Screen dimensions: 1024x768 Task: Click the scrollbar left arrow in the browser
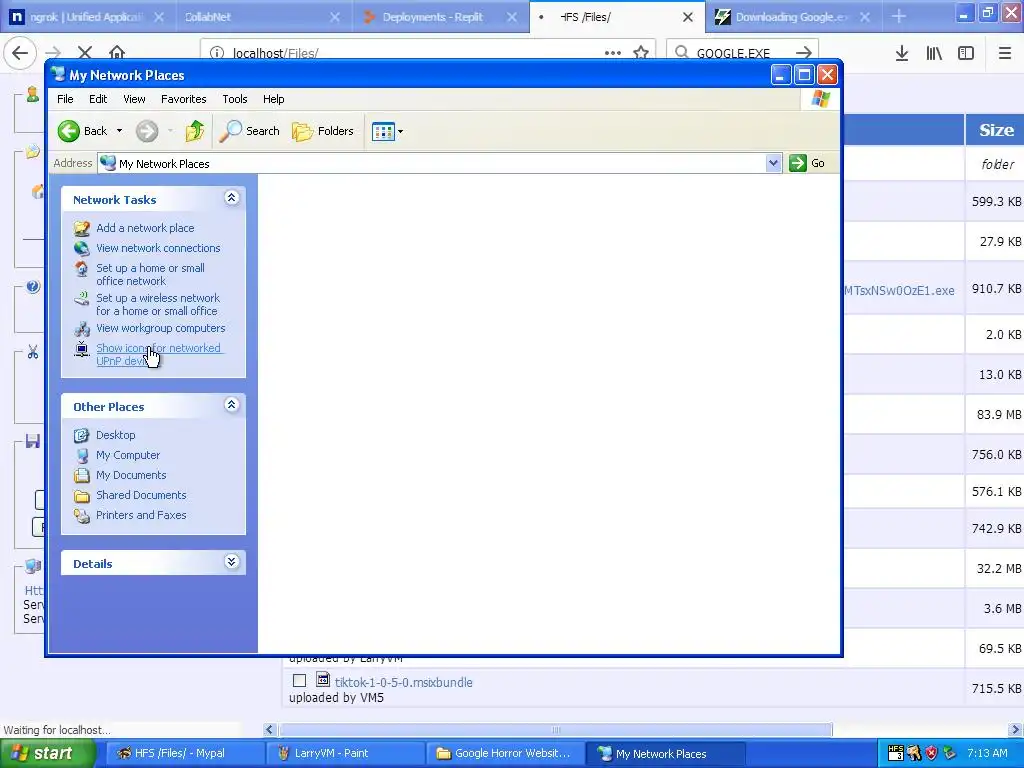270,729
